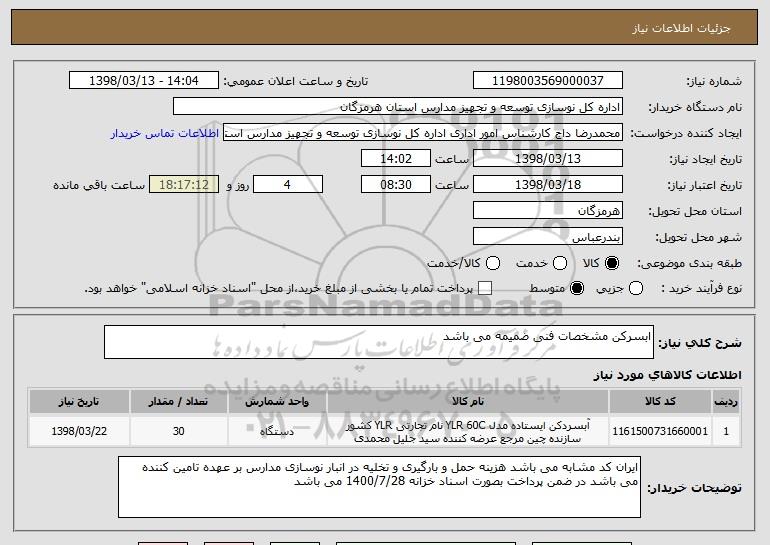Click the request creator field محمدرضا داج
The height and width of the screenshot is (545, 770).
[423, 133]
